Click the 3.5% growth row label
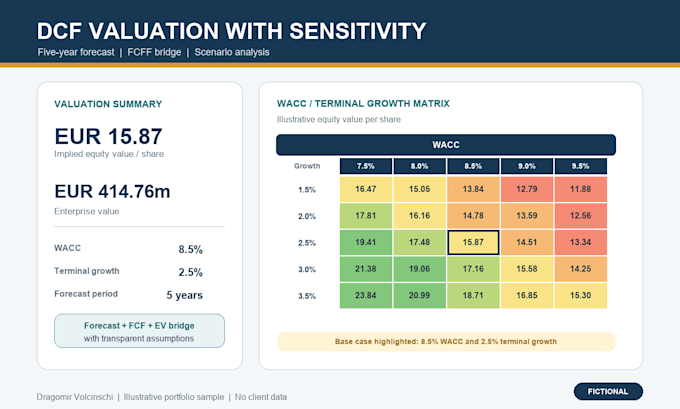 [307, 296]
